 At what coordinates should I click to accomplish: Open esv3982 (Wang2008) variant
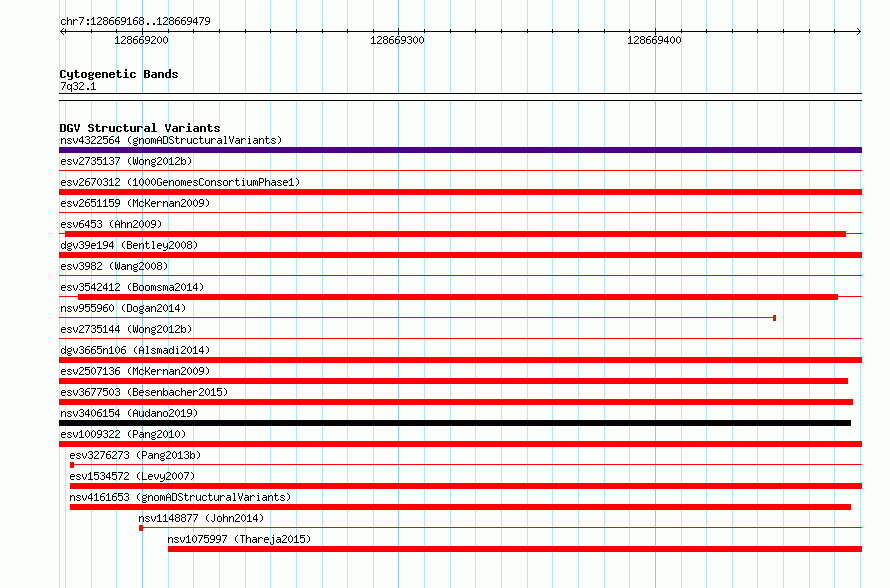[x=114, y=266]
